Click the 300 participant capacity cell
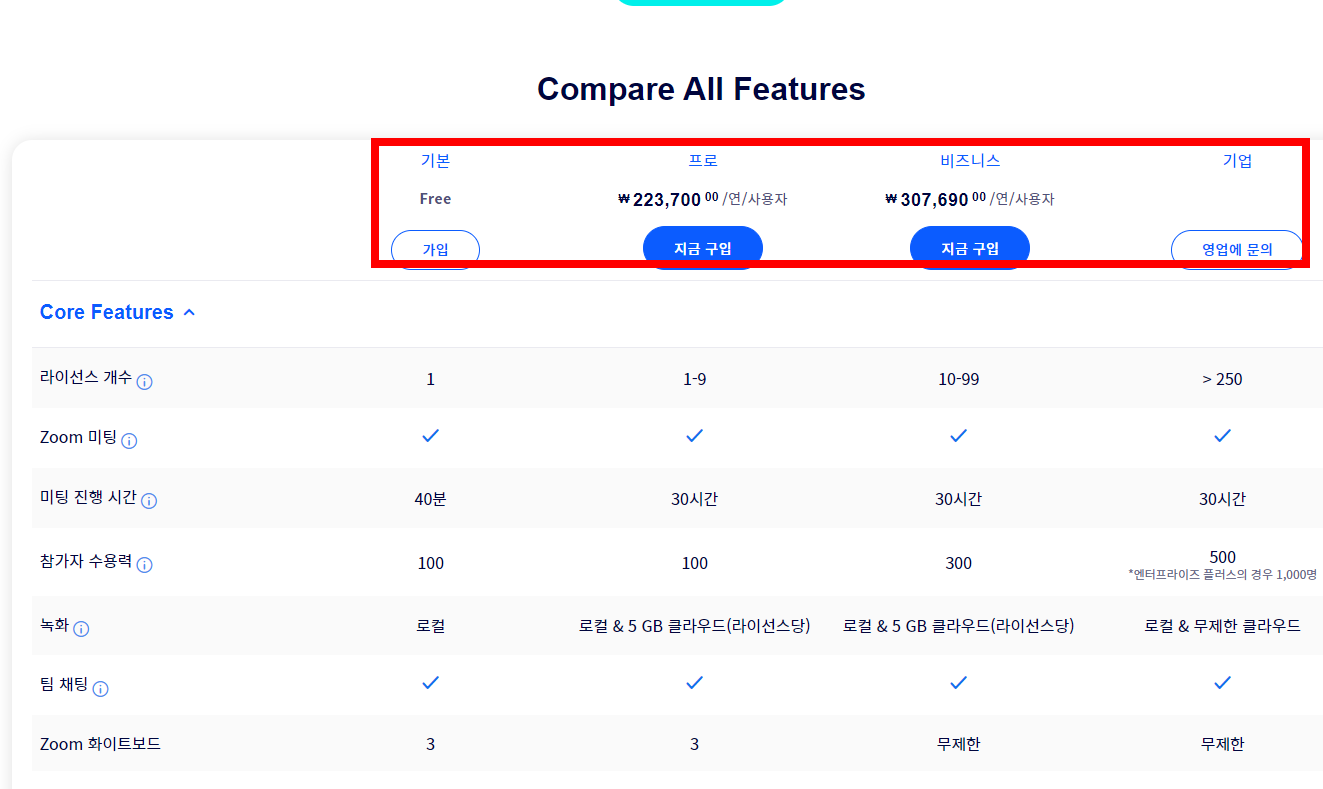 [959, 563]
